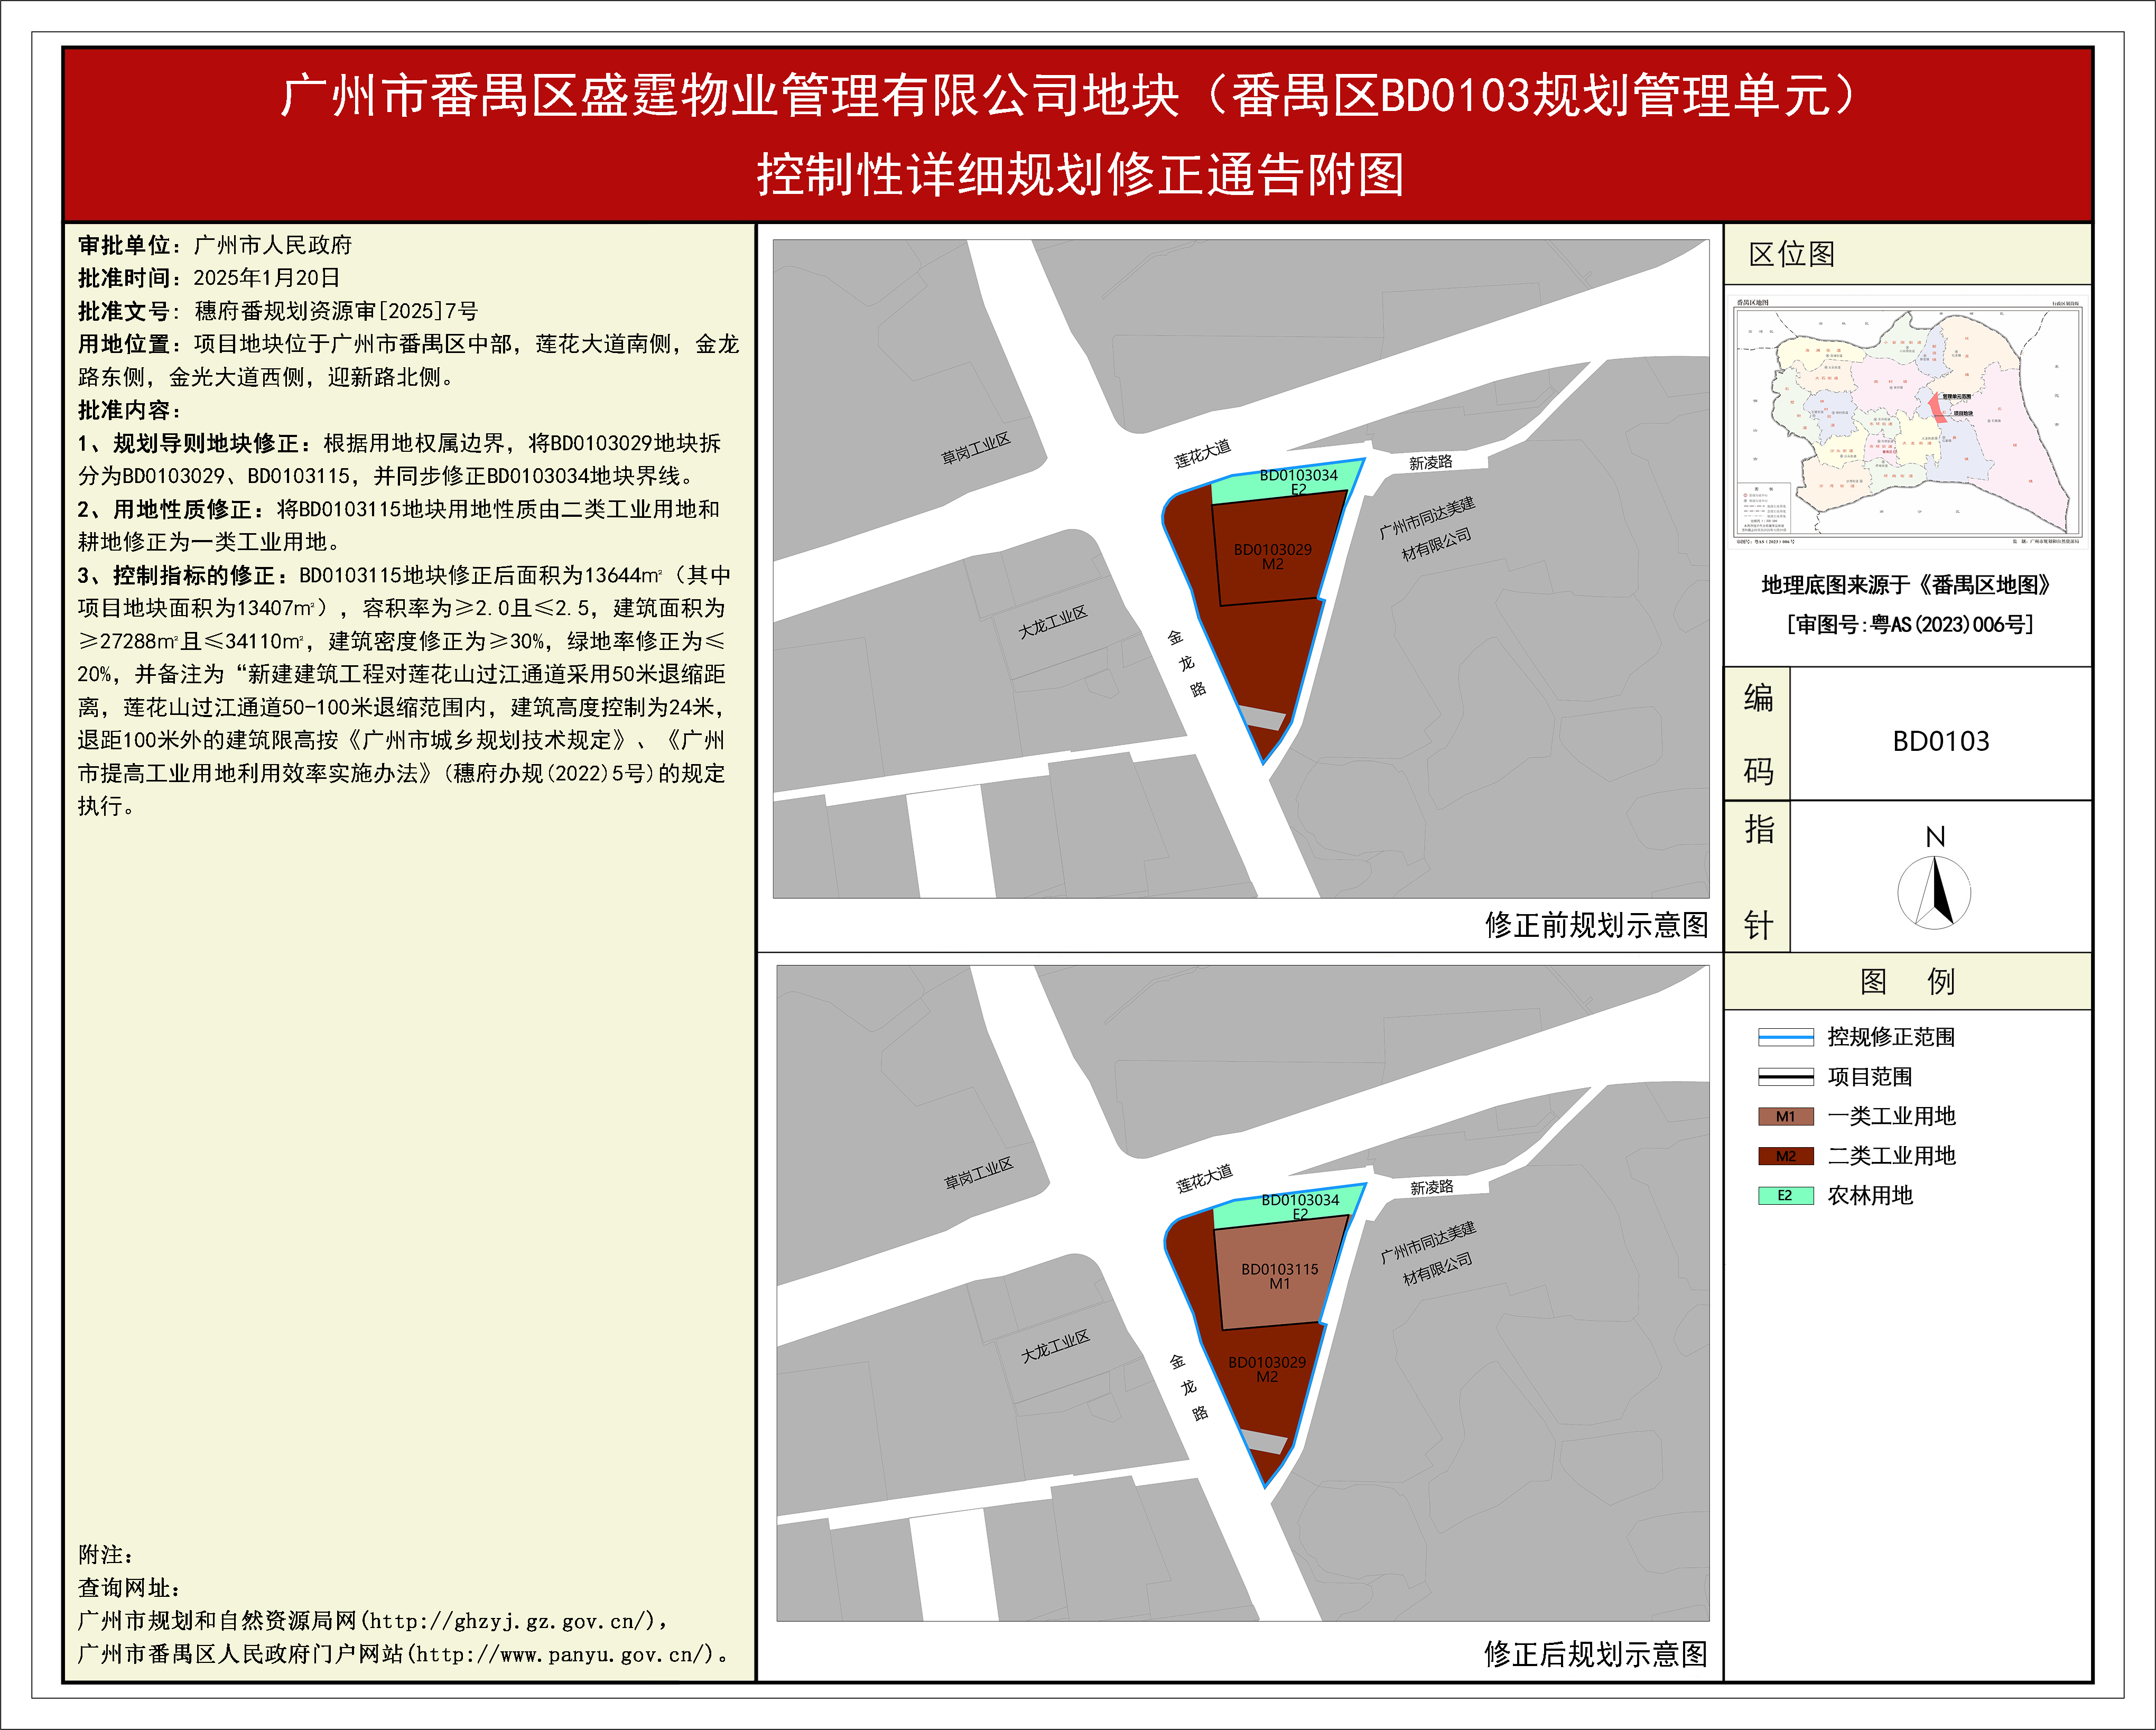Click the 修正后规划示意图 caption
The width and height of the screenshot is (2156, 1730).
click(1595, 1654)
